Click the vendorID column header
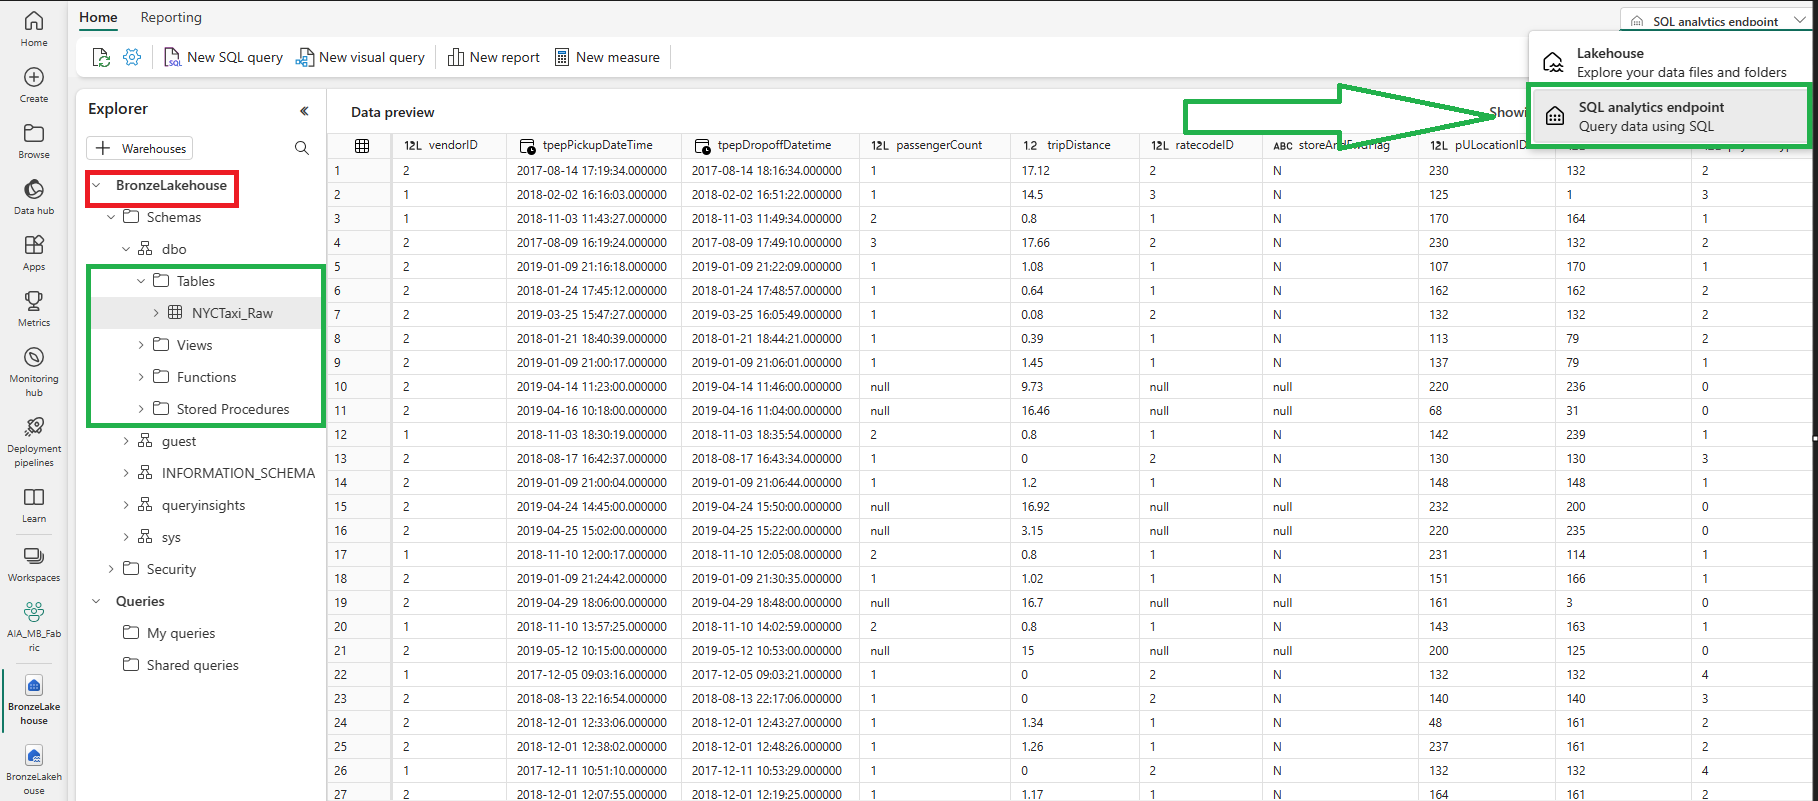Image resolution: width=1818 pixels, height=801 pixels. [449, 145]
